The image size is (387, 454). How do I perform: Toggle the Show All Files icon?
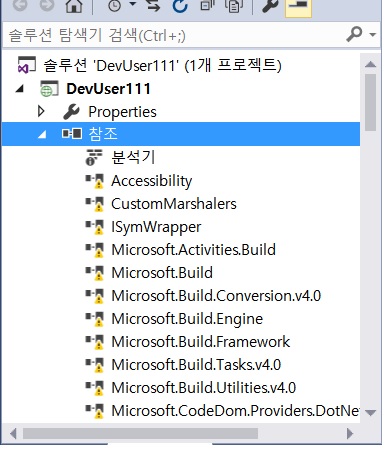[x=233, y=6]
